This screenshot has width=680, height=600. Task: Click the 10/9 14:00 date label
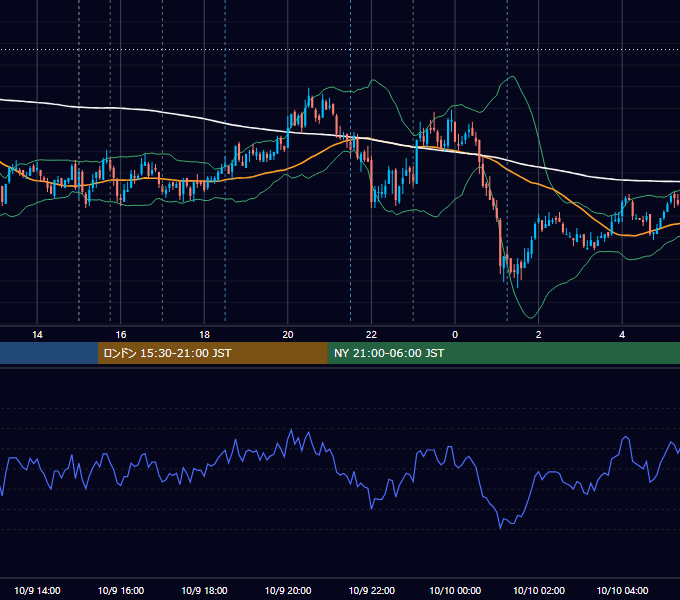click(x=37, y=590)
